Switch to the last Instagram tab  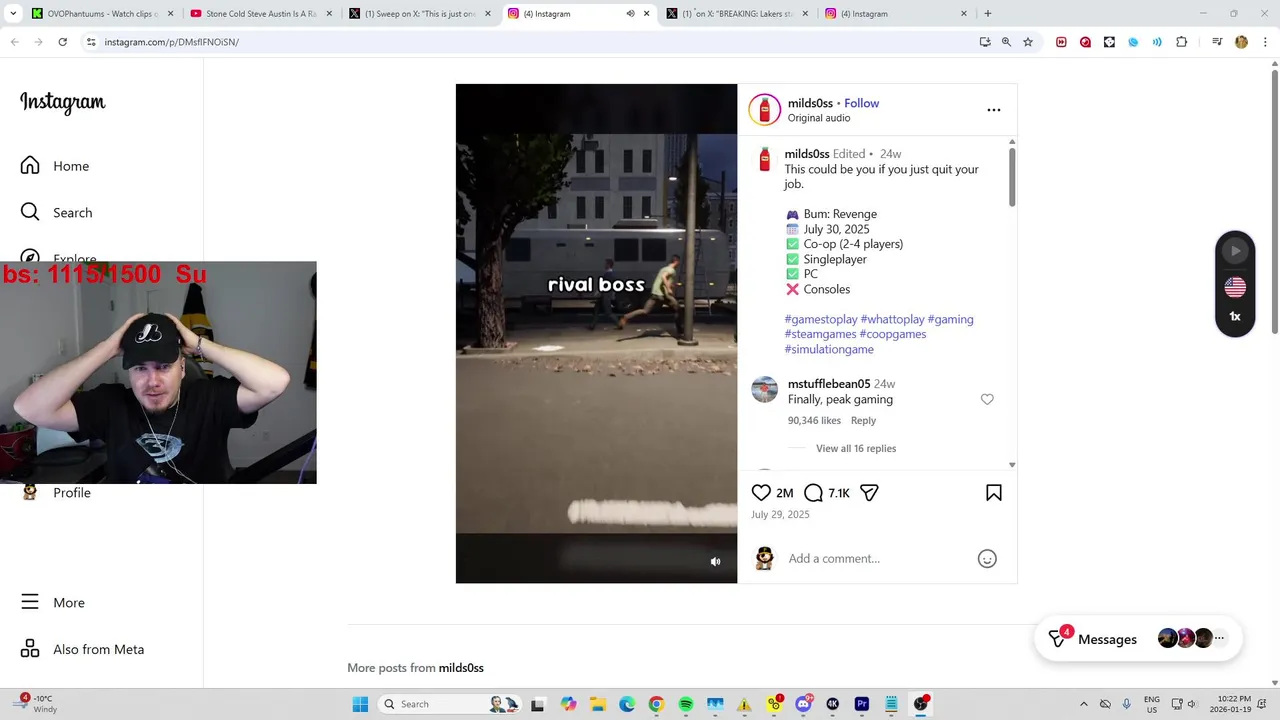(897, 14)
